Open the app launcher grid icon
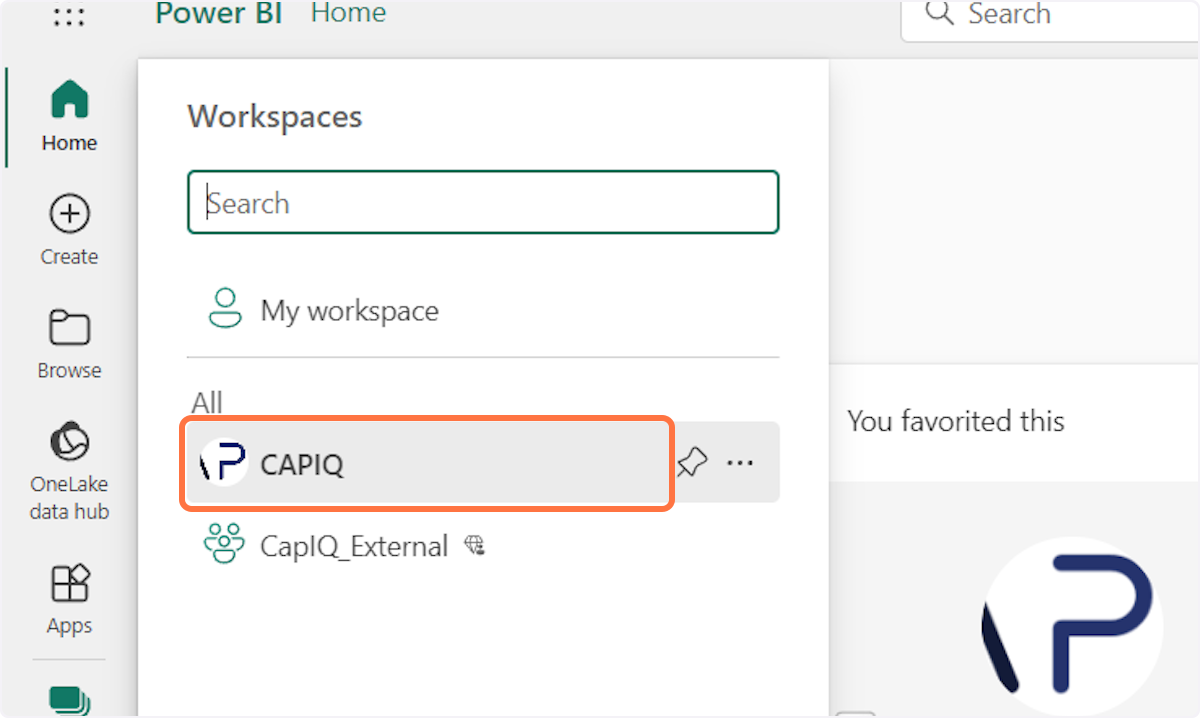 point(68,17)
